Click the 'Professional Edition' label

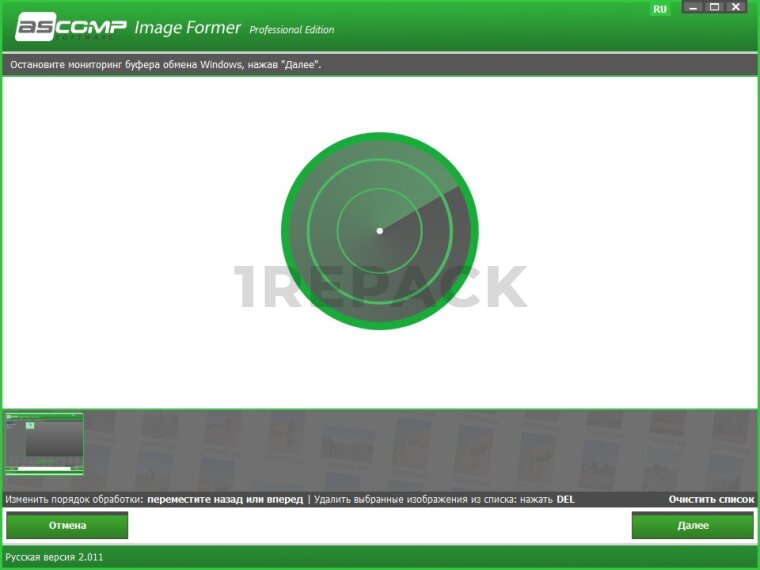click(292, 30)
